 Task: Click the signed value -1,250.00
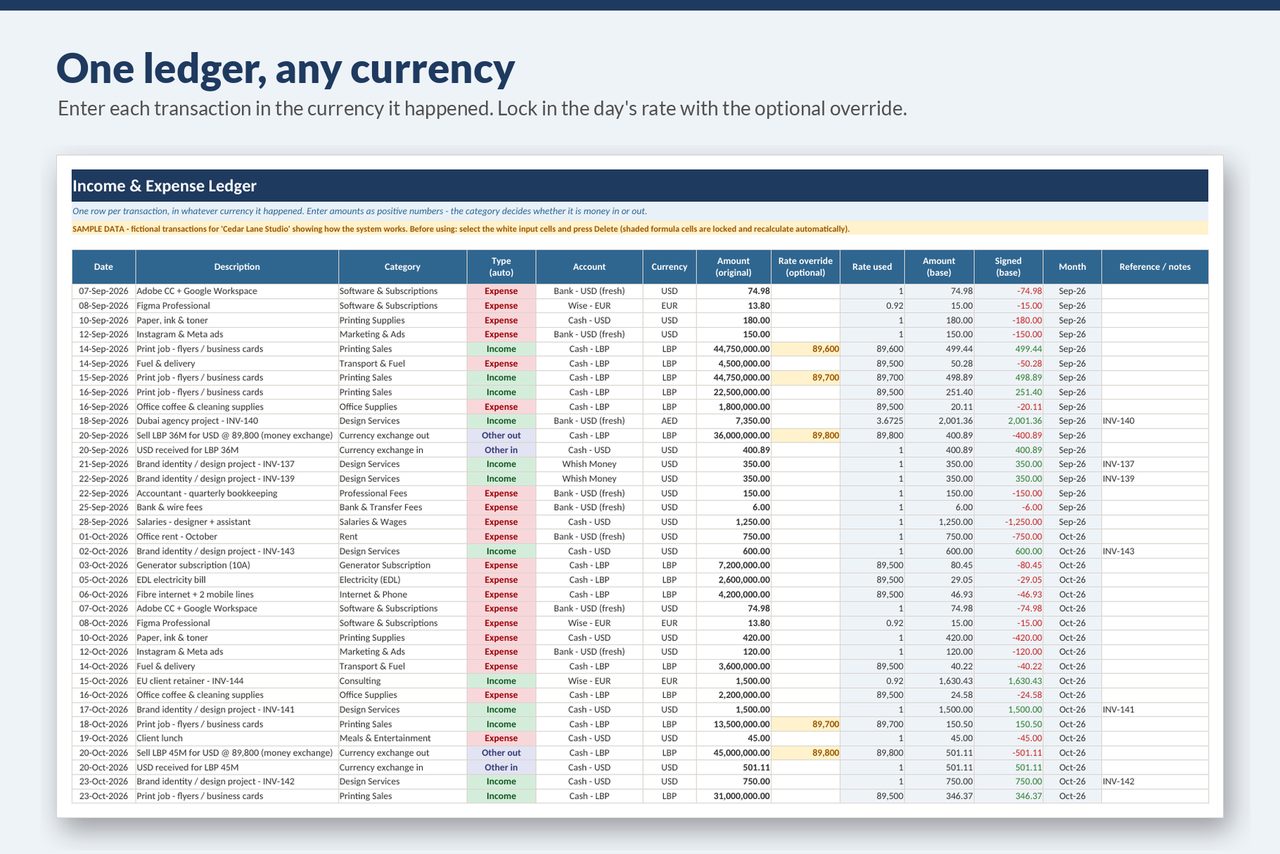(x=1008, y=522)
